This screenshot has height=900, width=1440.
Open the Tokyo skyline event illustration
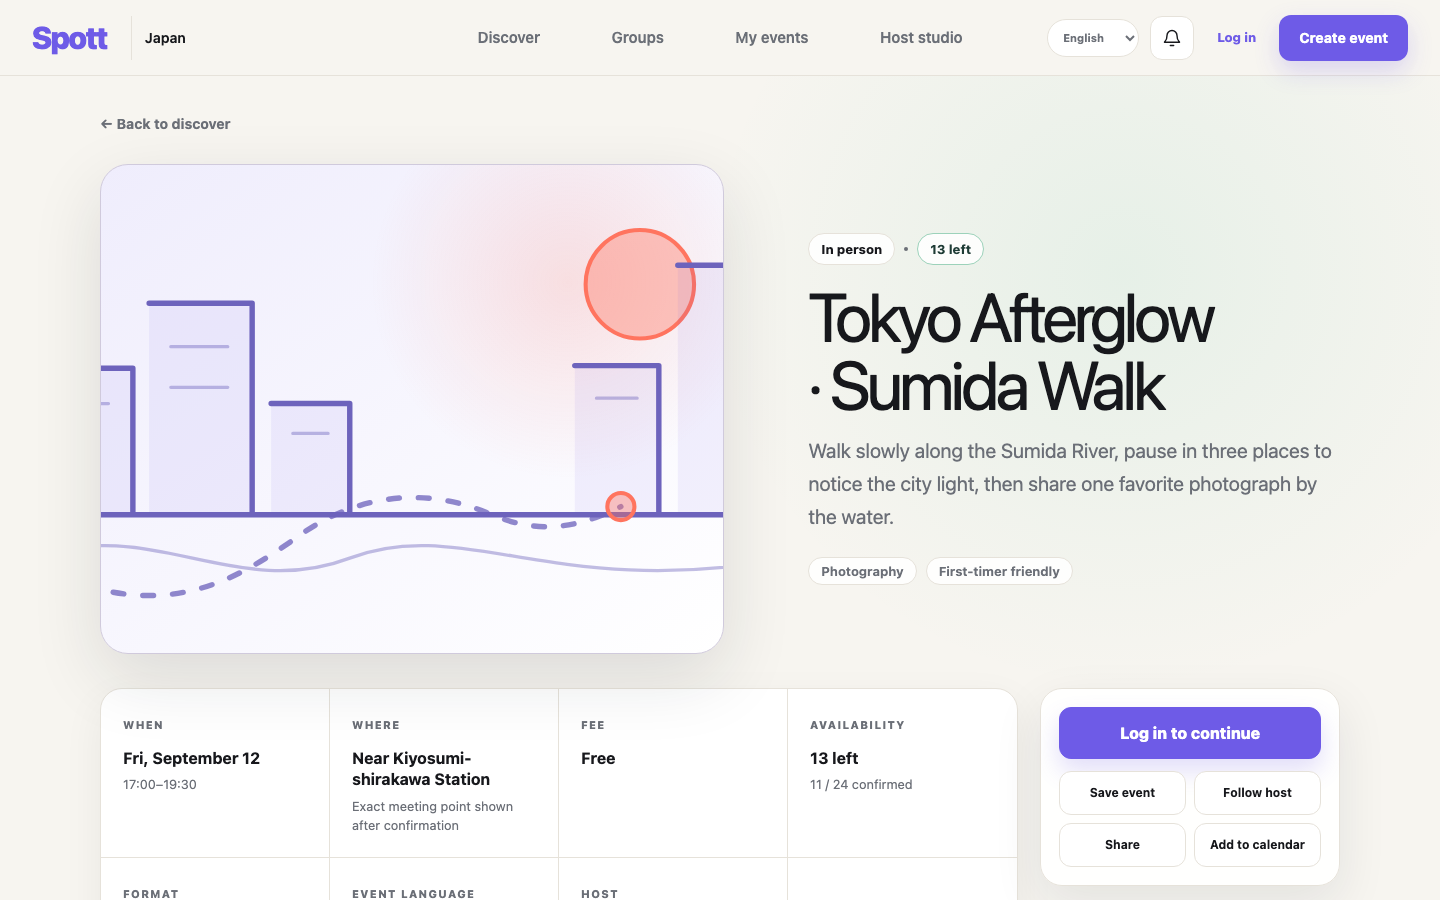[x=412, y=409]
